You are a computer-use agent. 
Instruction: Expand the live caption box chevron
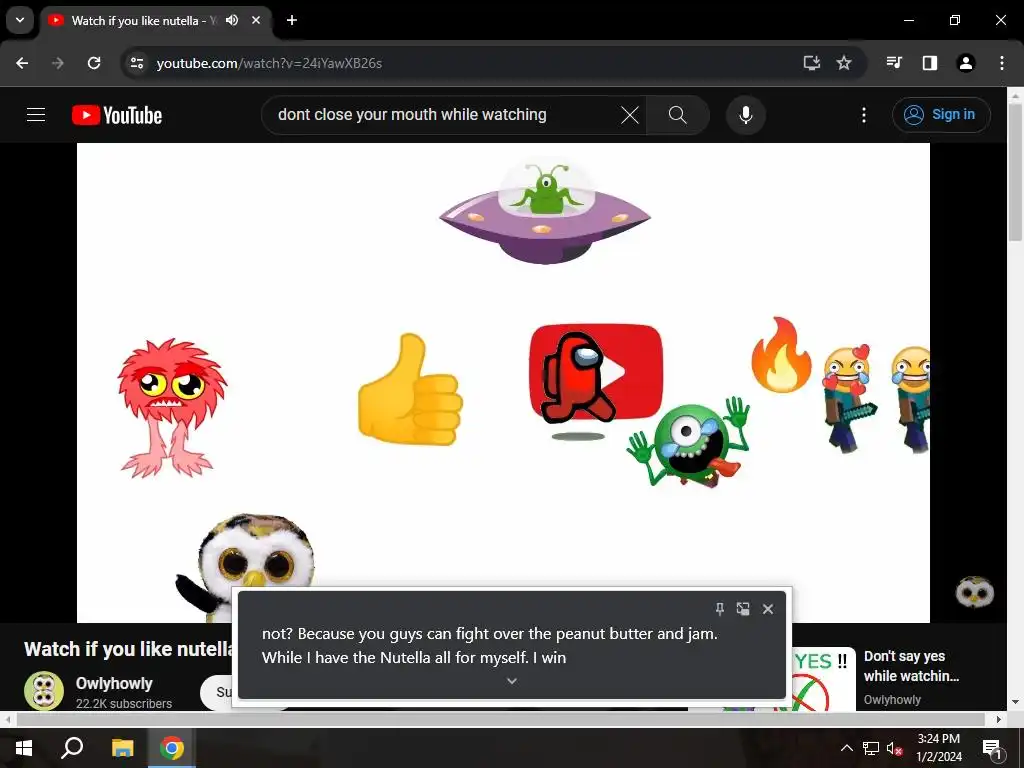click(512, 681)
